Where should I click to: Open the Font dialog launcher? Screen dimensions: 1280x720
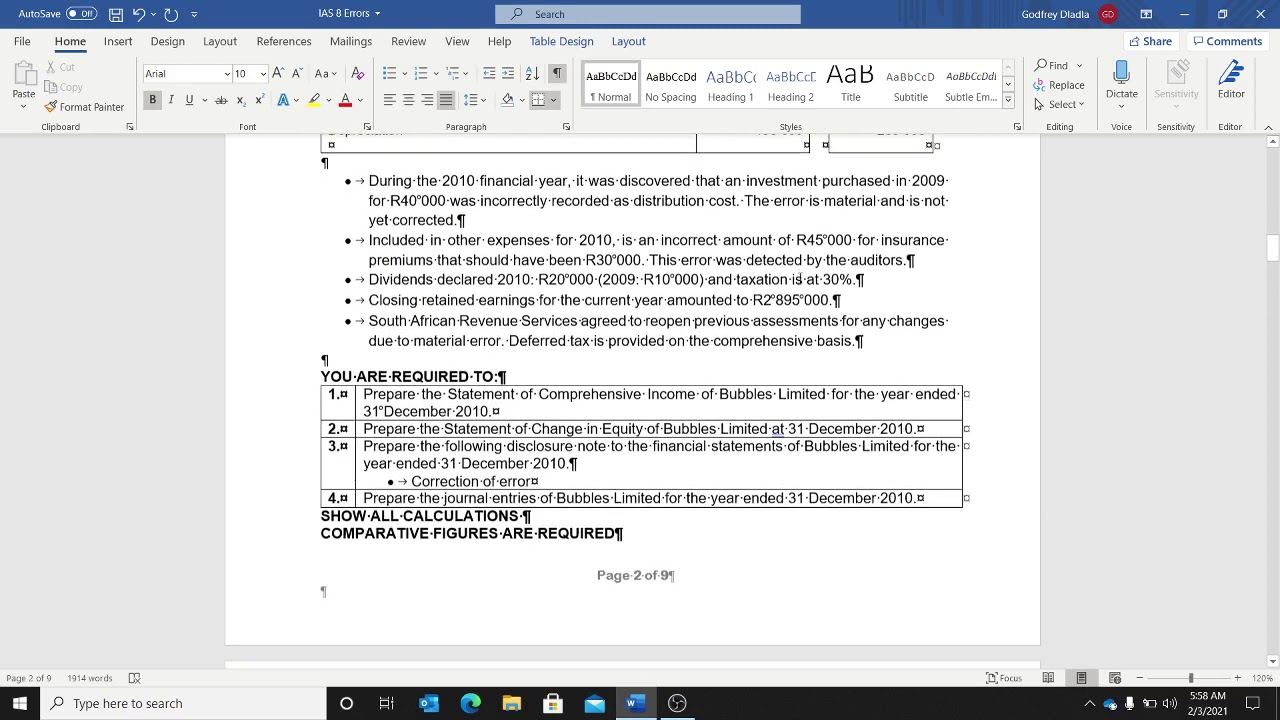tap(367, 127)
